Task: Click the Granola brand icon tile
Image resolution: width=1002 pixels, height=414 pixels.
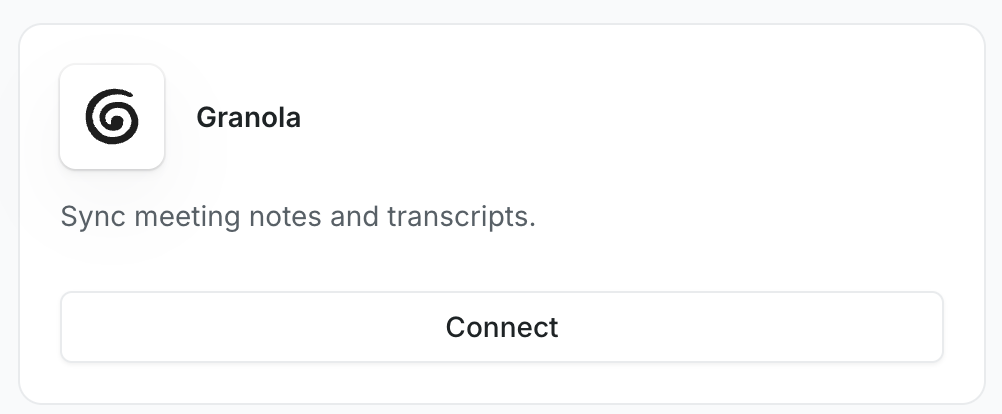Action: coord(112,117)
